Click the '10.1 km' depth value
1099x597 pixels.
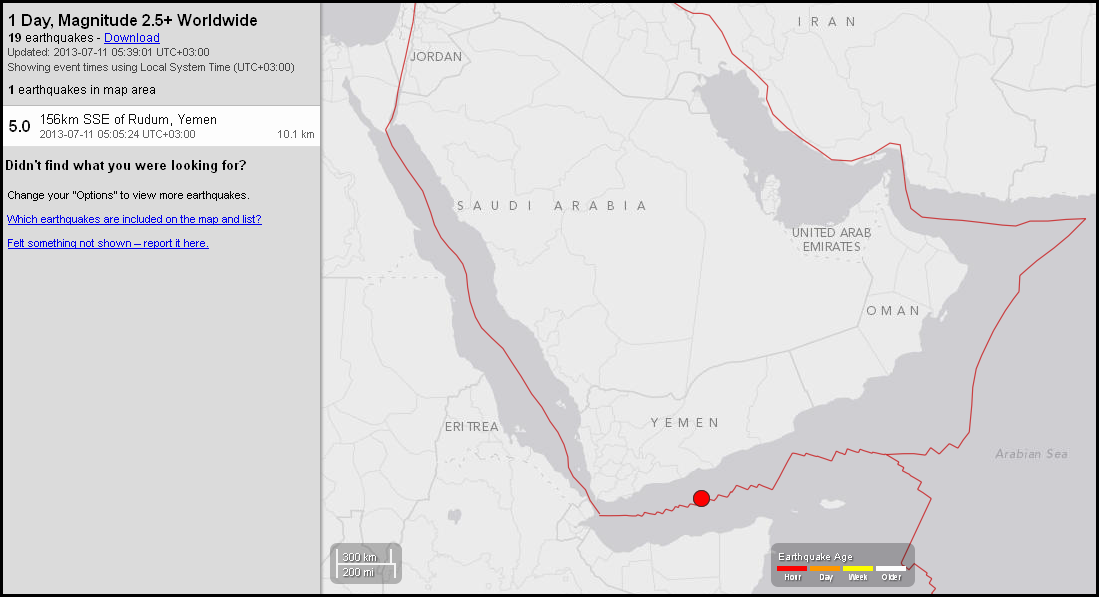coord(296,135)
